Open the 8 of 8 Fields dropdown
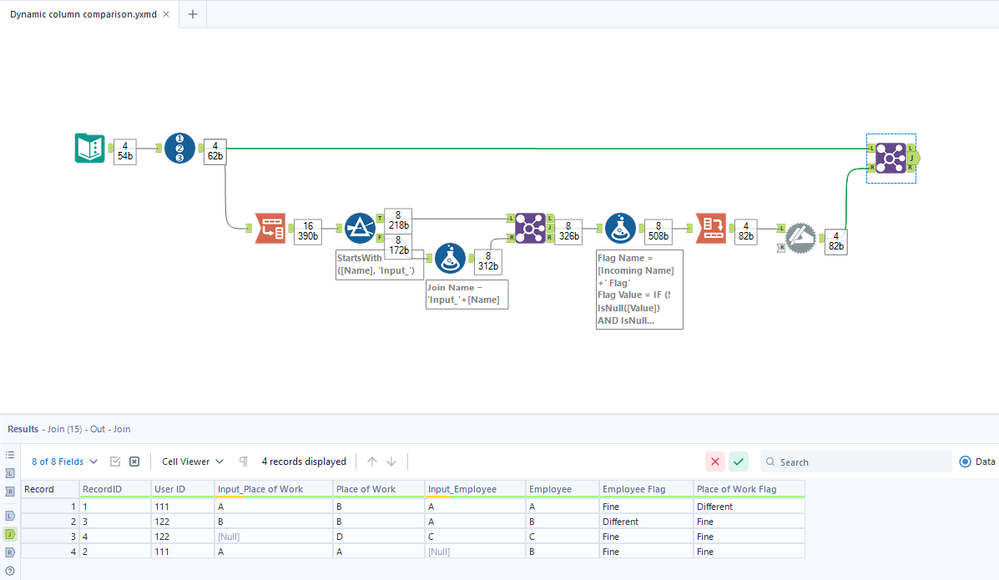999x580 pixels. tap(64, 461)
